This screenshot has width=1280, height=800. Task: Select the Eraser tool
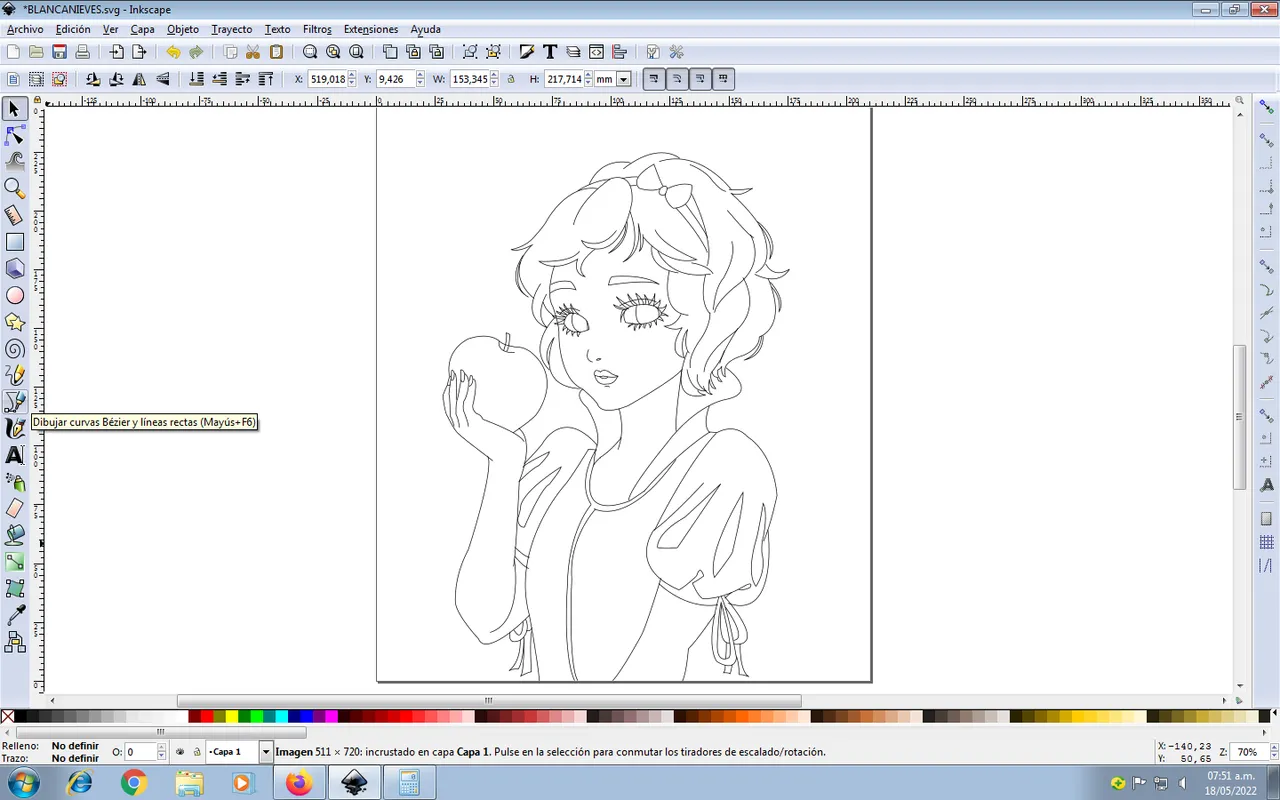click(x=15, y=509)
